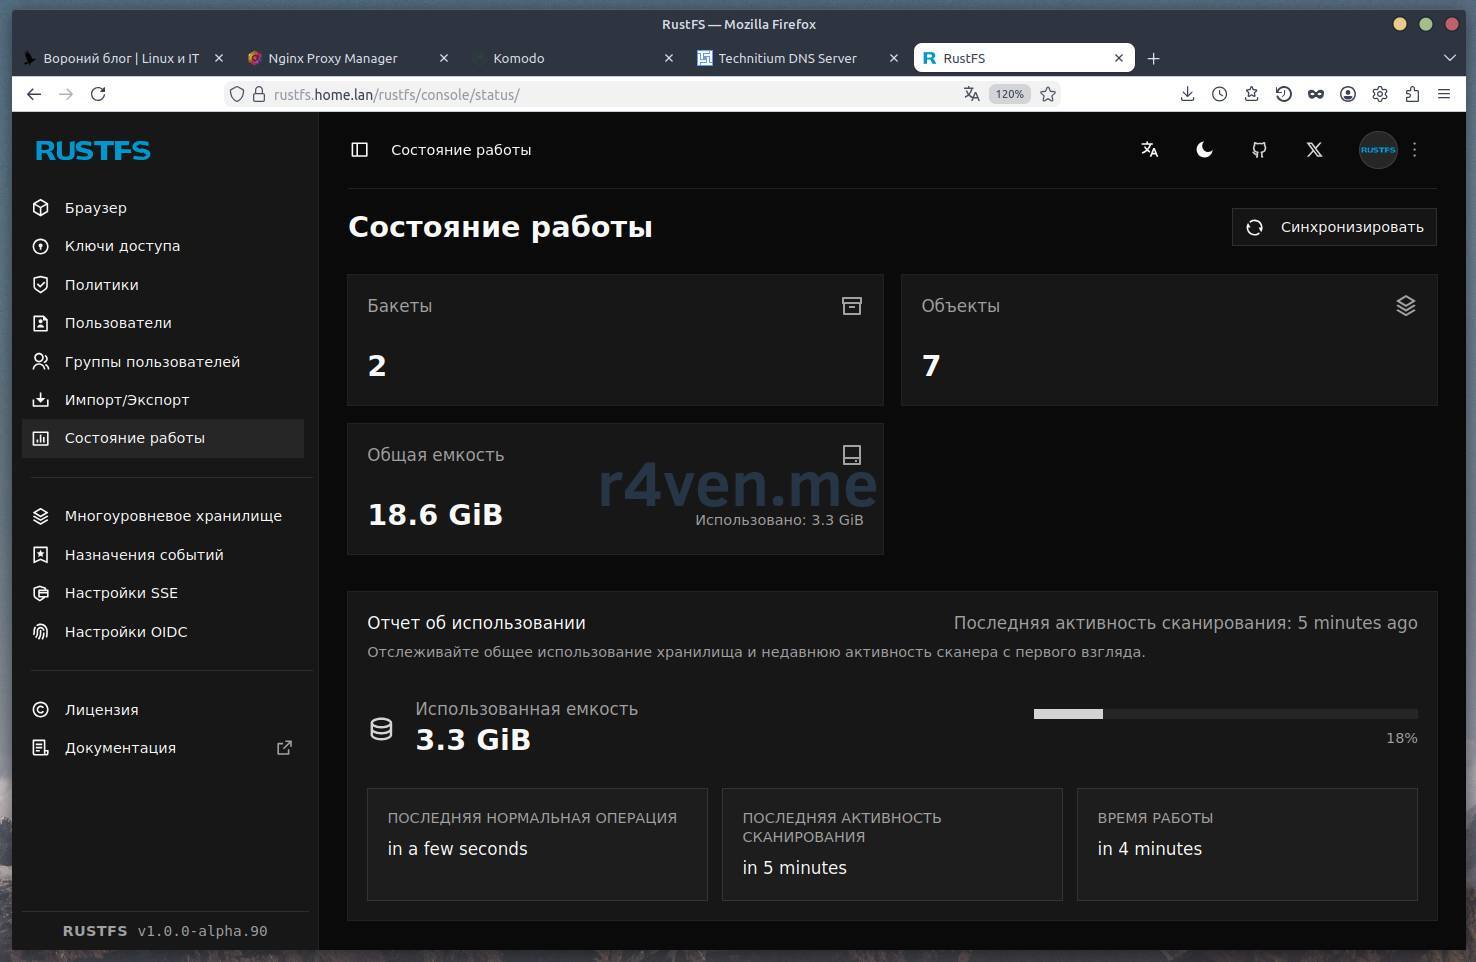Screen dimensions: 1476x962
Task: Click the RustFS user avatar
Action: tap(1377, 150)
